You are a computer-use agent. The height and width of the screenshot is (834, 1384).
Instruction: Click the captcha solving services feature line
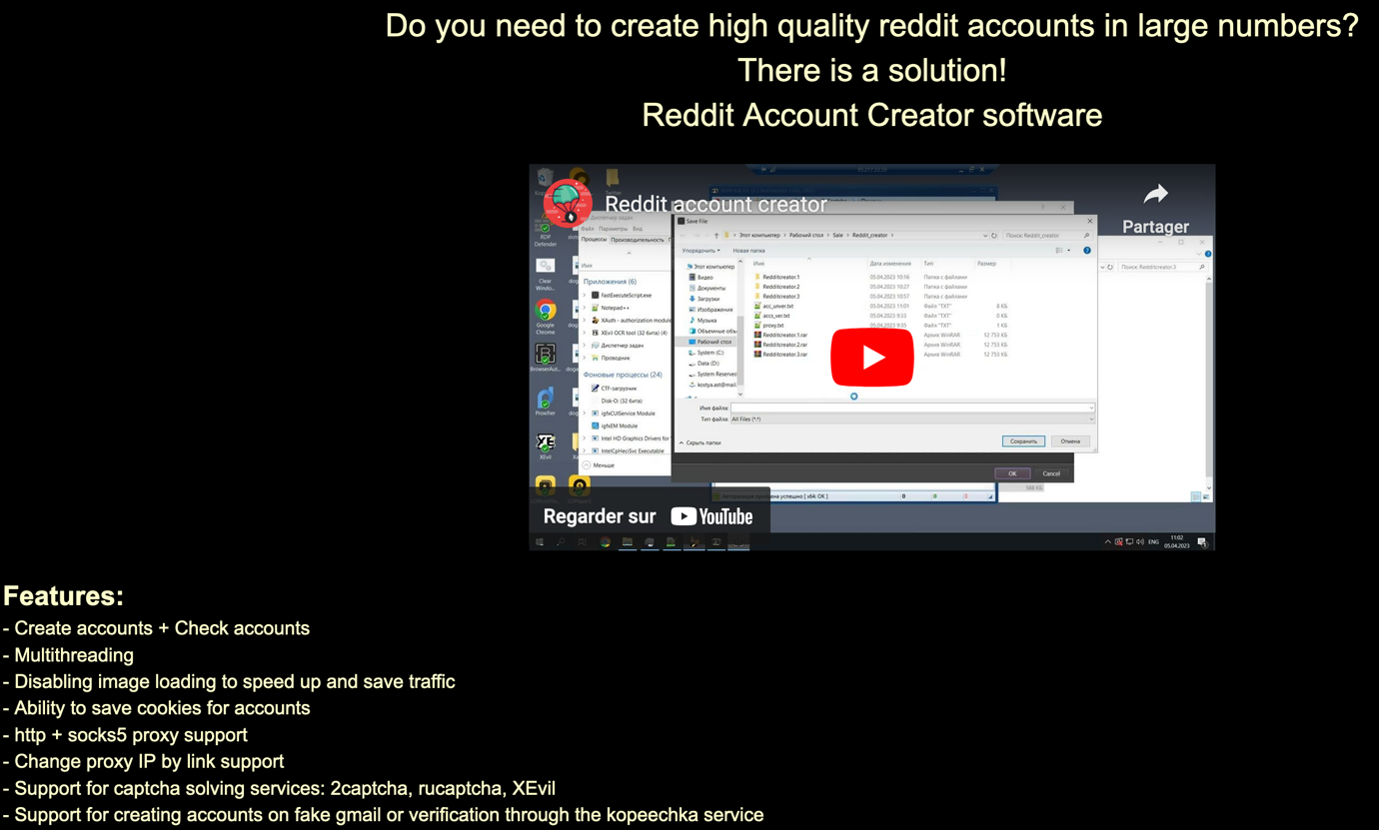tap(280, 788)
